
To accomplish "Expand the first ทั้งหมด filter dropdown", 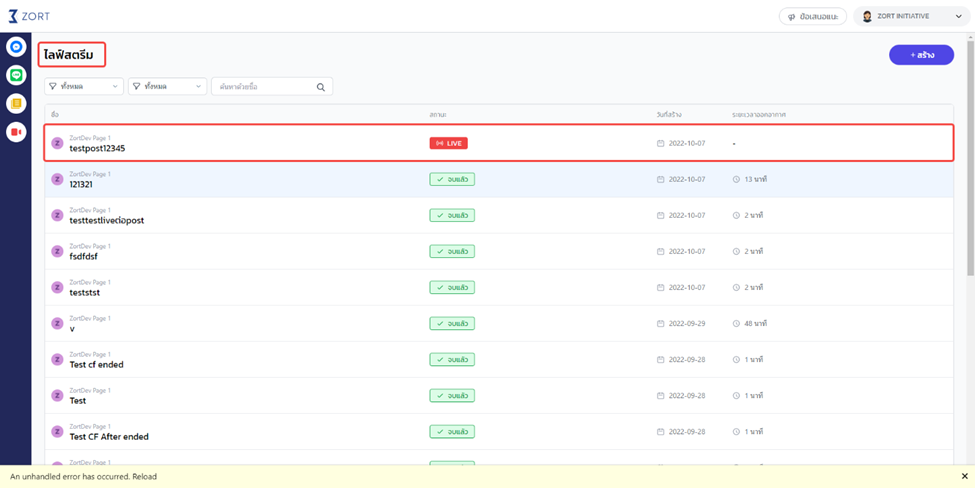I will 84,87.
